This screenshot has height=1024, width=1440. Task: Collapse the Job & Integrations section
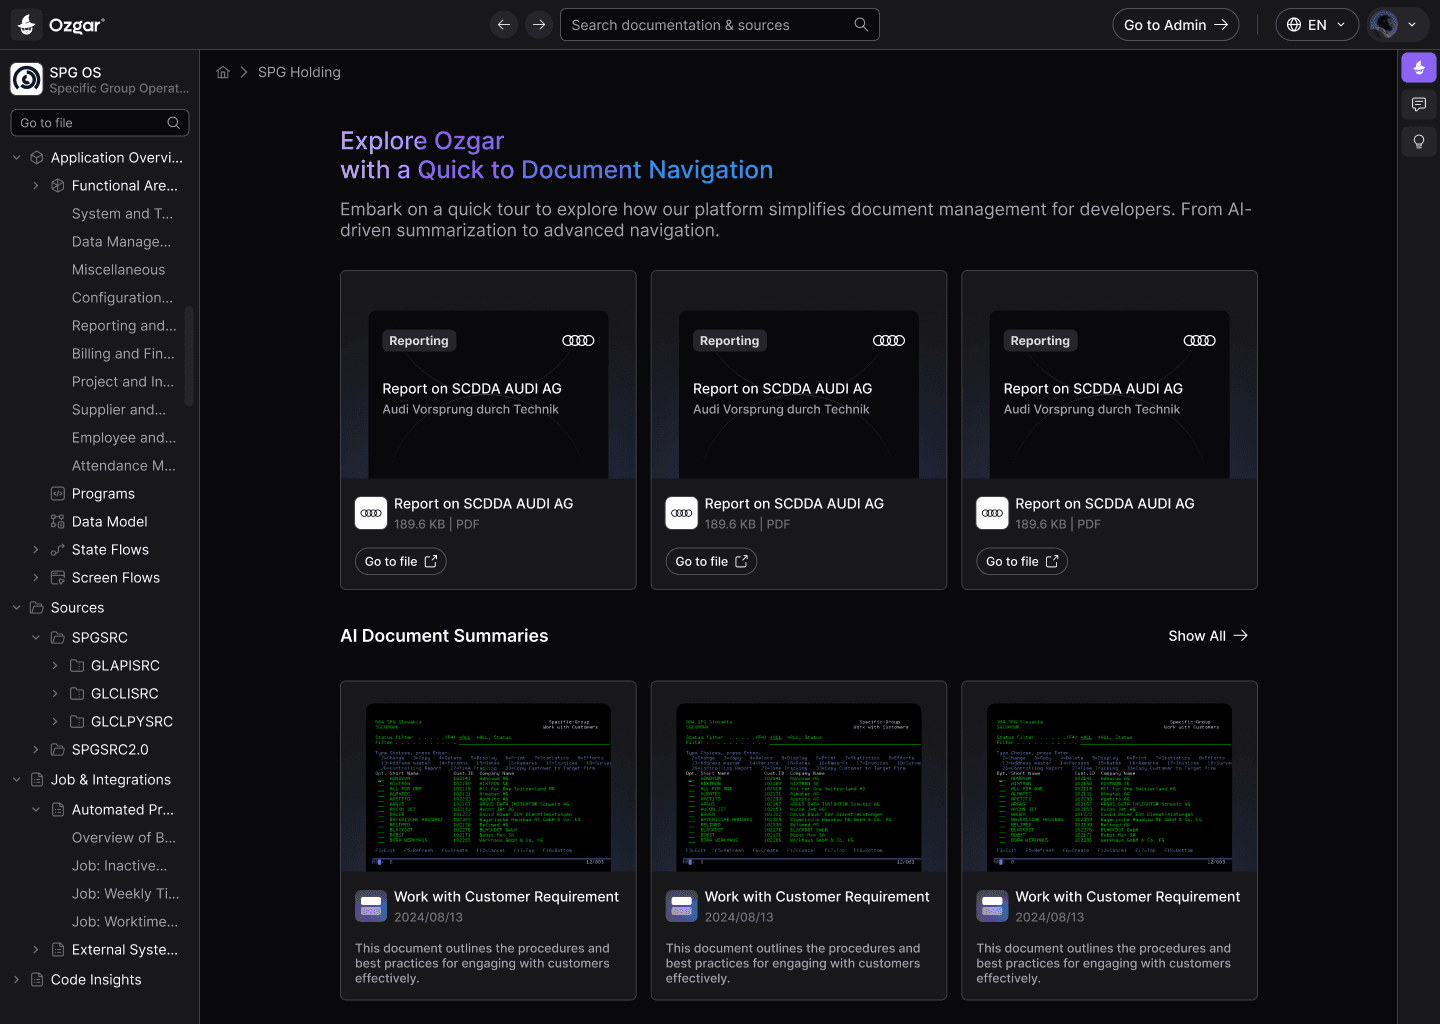pyautogui.click(x=17, y=780)
